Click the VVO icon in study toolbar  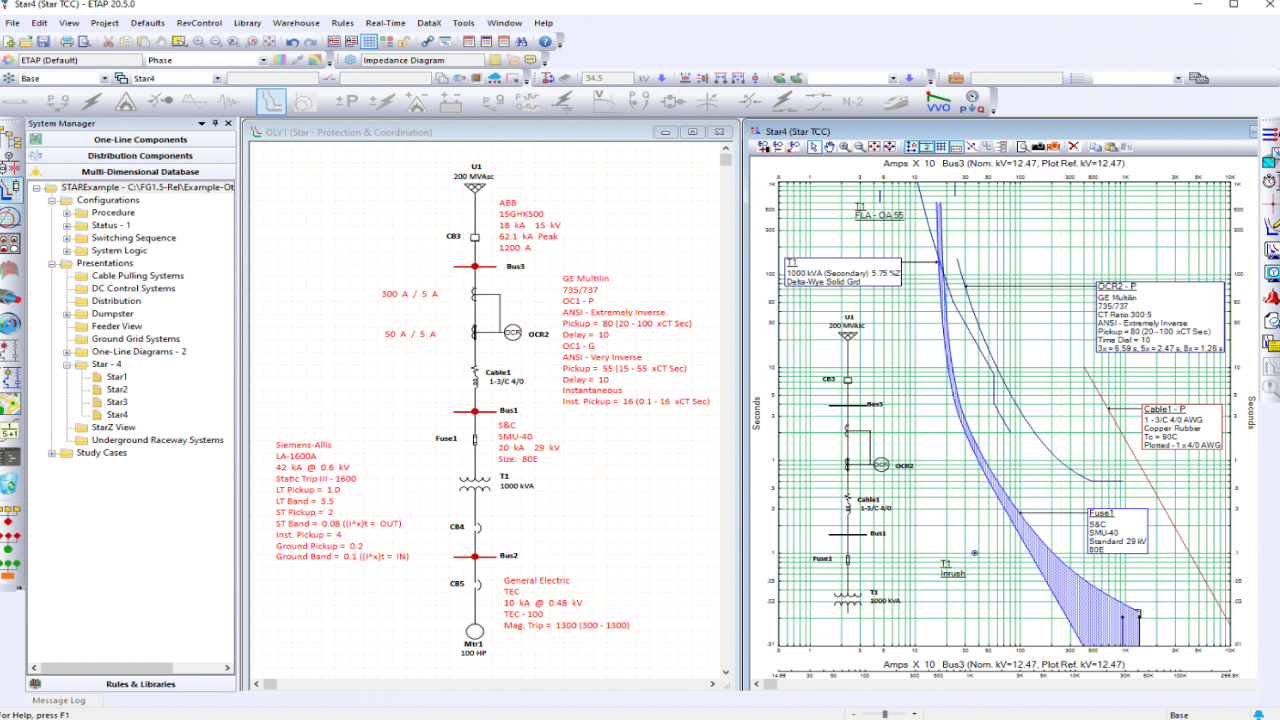pyautogui.click(x=938, y=101)
